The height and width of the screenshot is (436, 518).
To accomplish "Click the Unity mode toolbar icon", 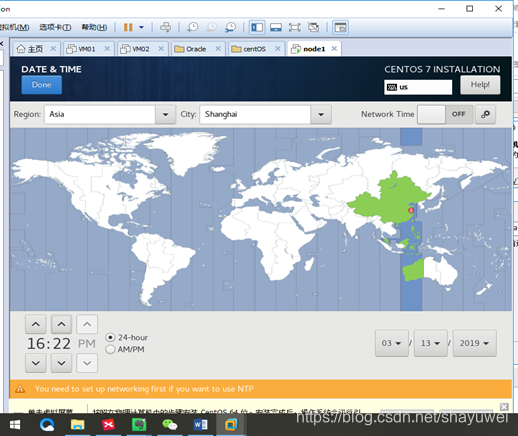I will point(314,27).
